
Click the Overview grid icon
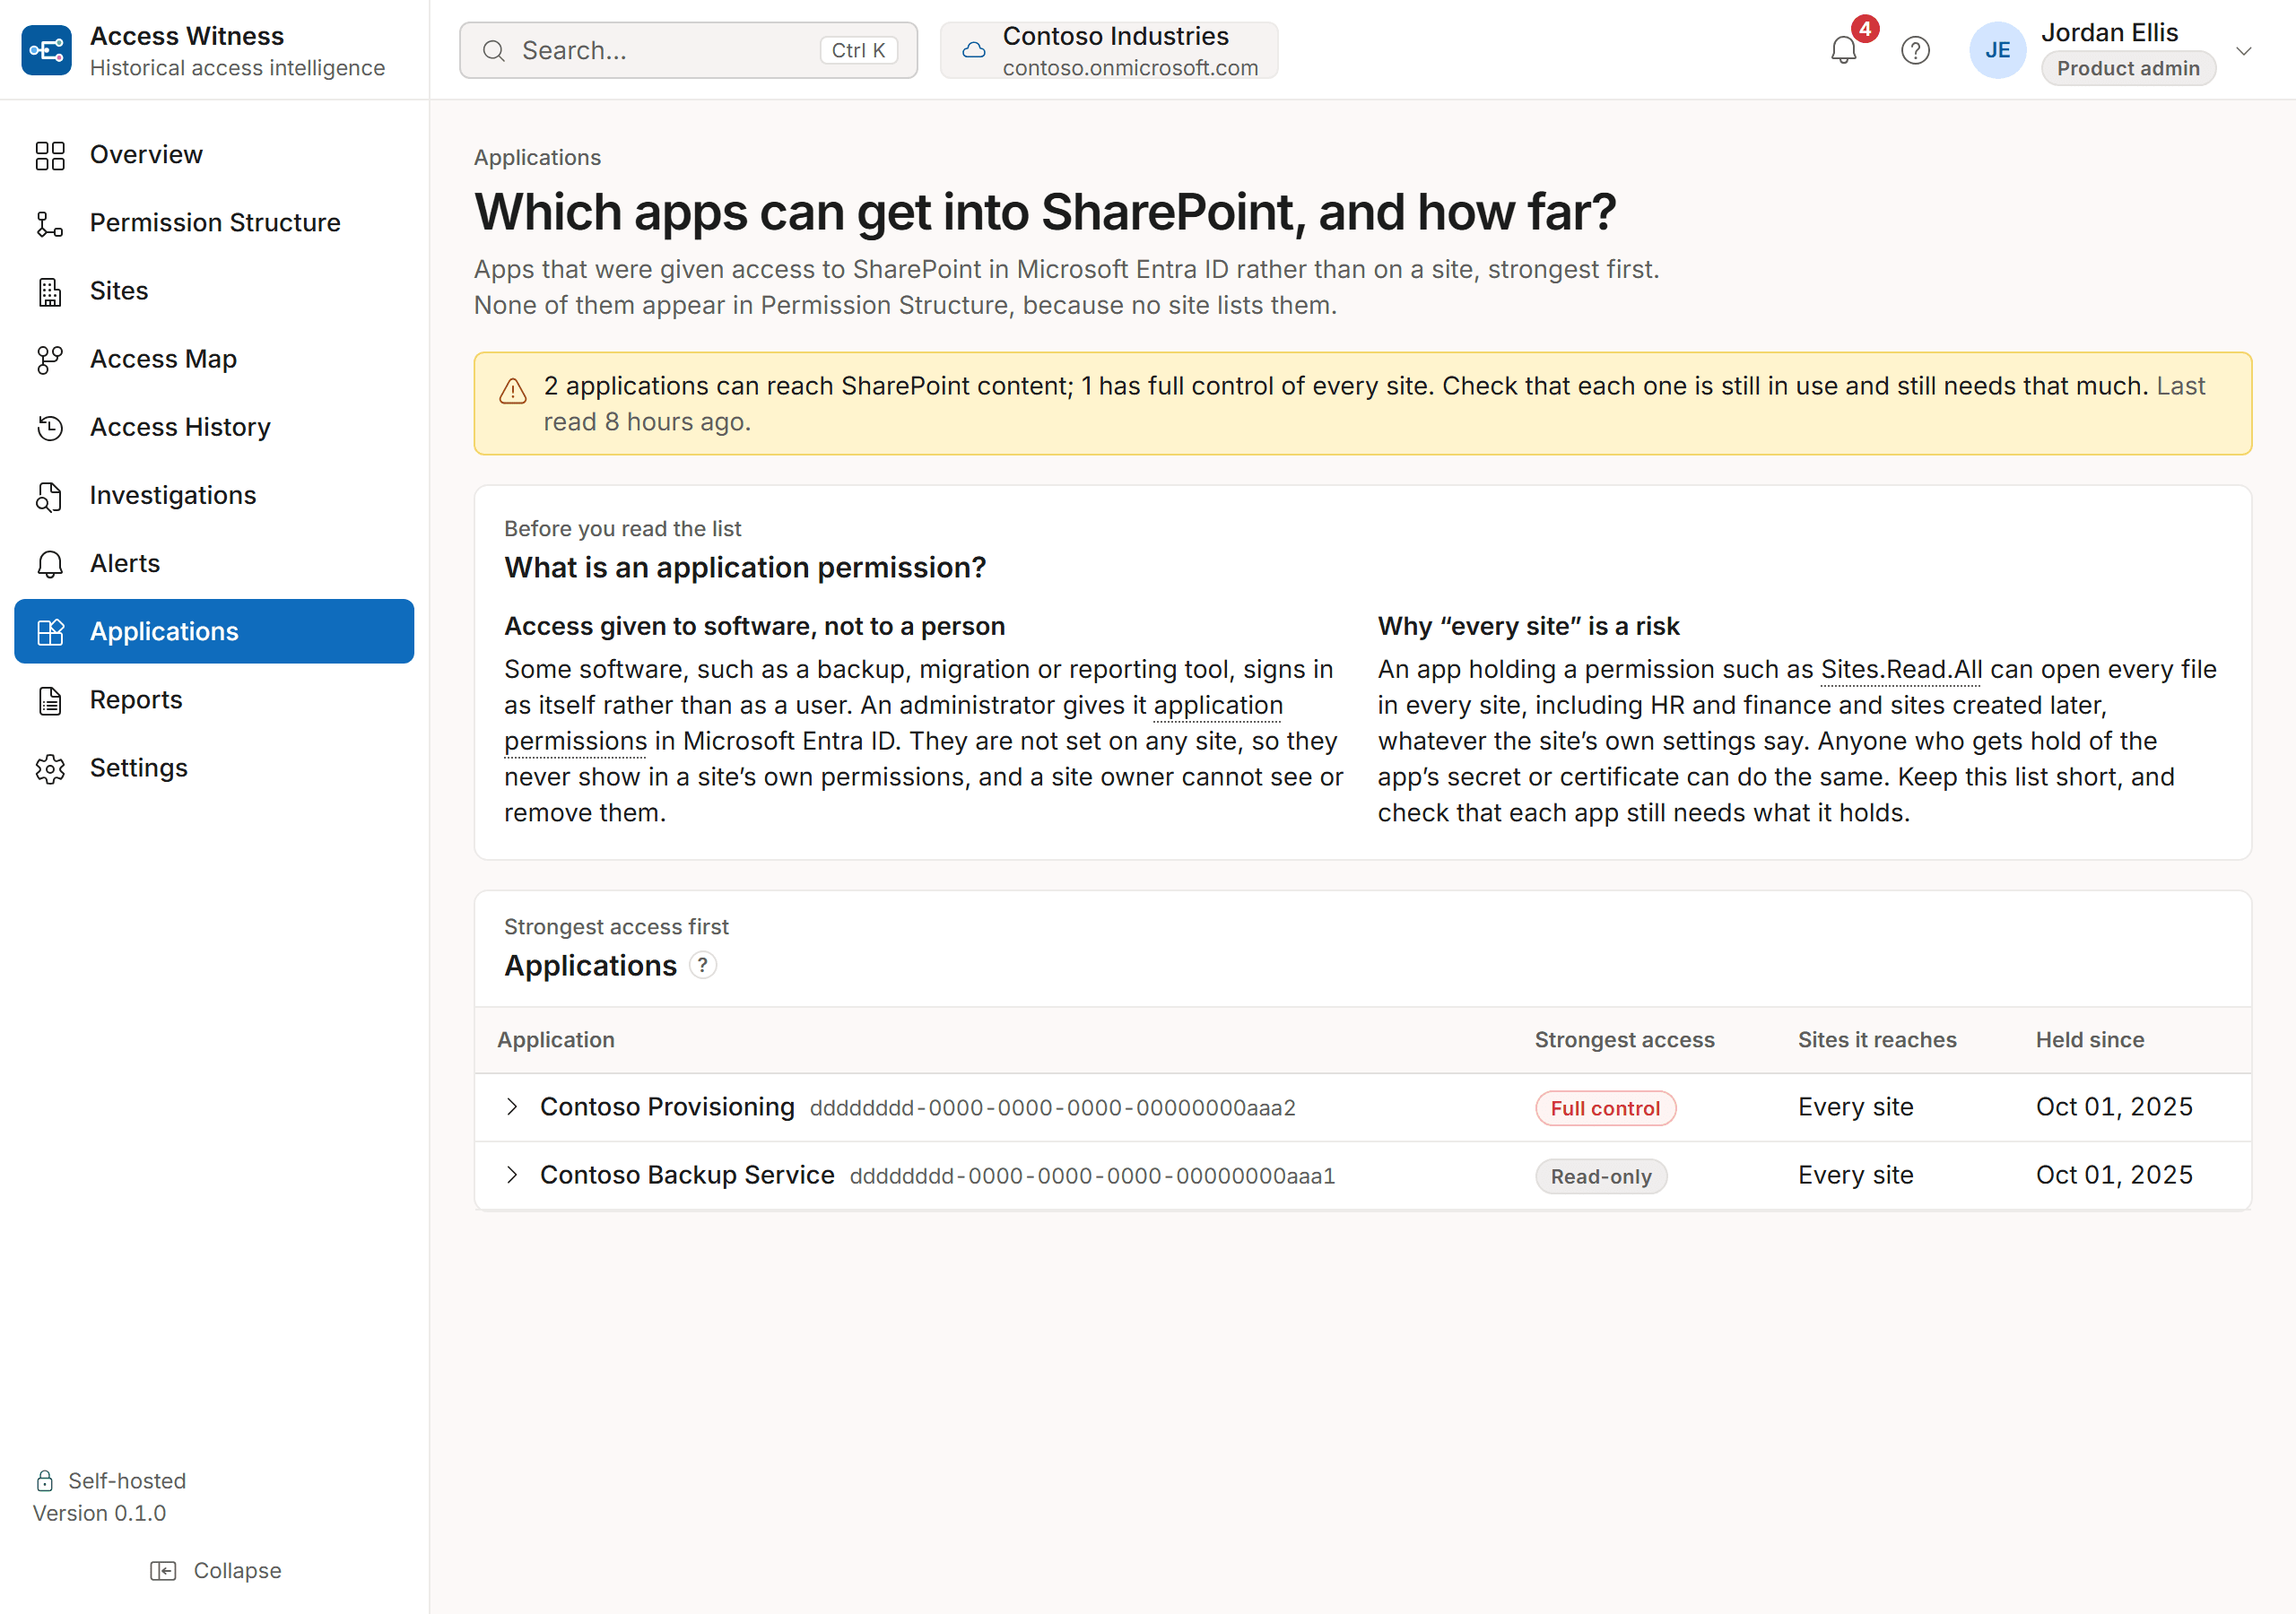[50, 155]
